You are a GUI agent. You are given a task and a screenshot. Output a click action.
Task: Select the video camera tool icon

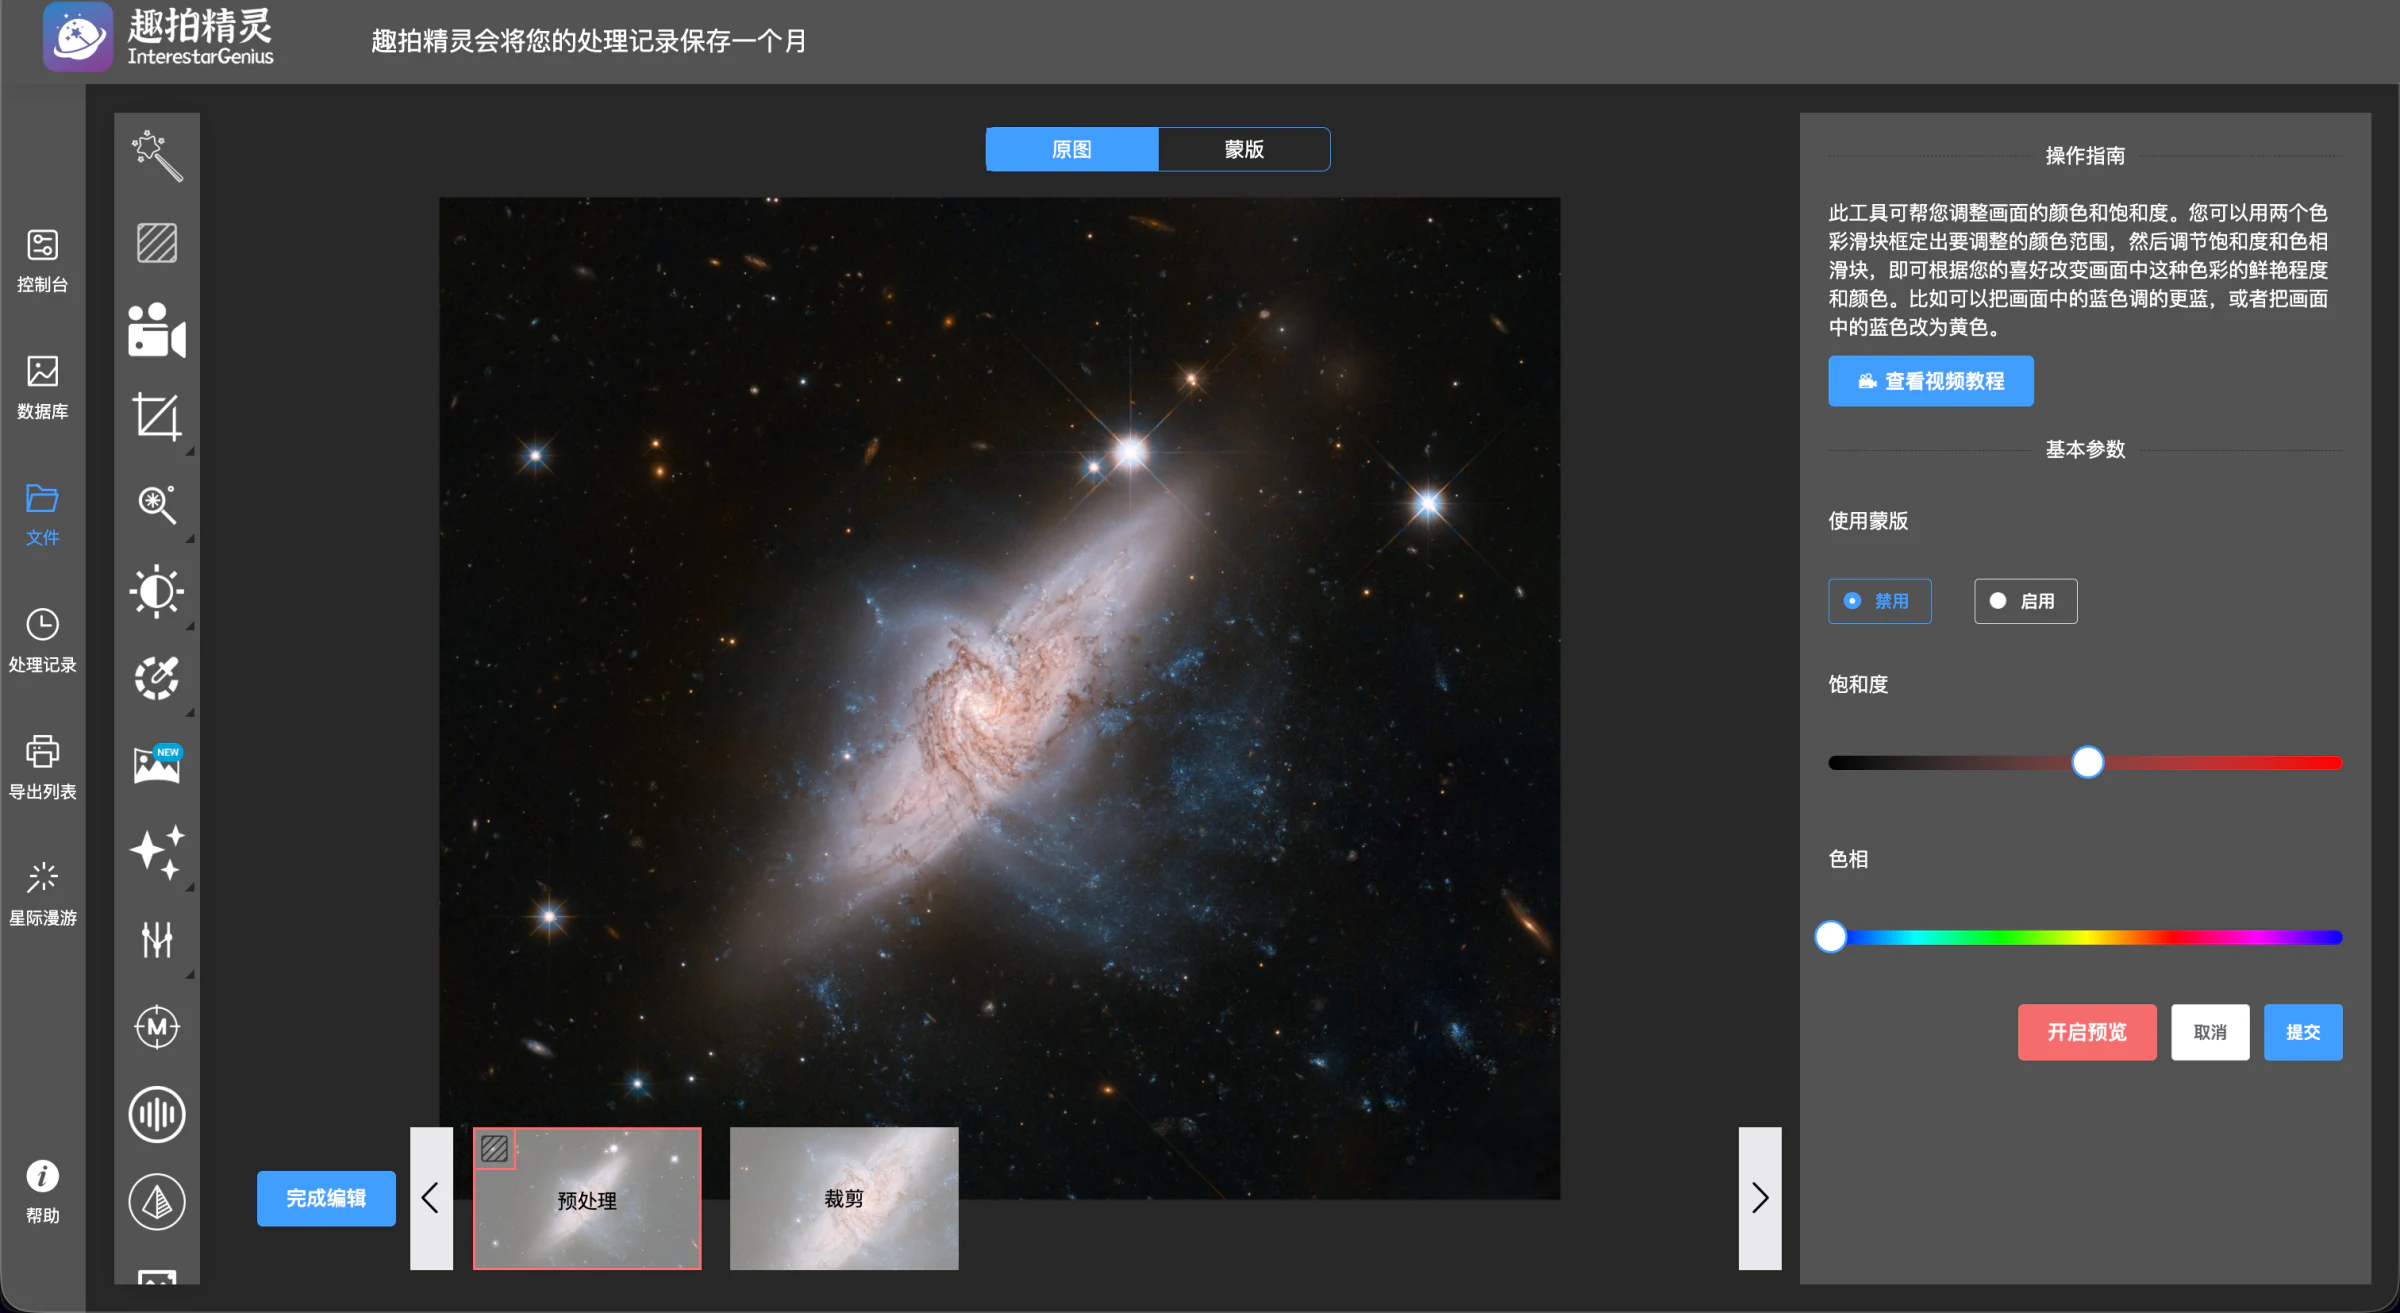[157, 330]
